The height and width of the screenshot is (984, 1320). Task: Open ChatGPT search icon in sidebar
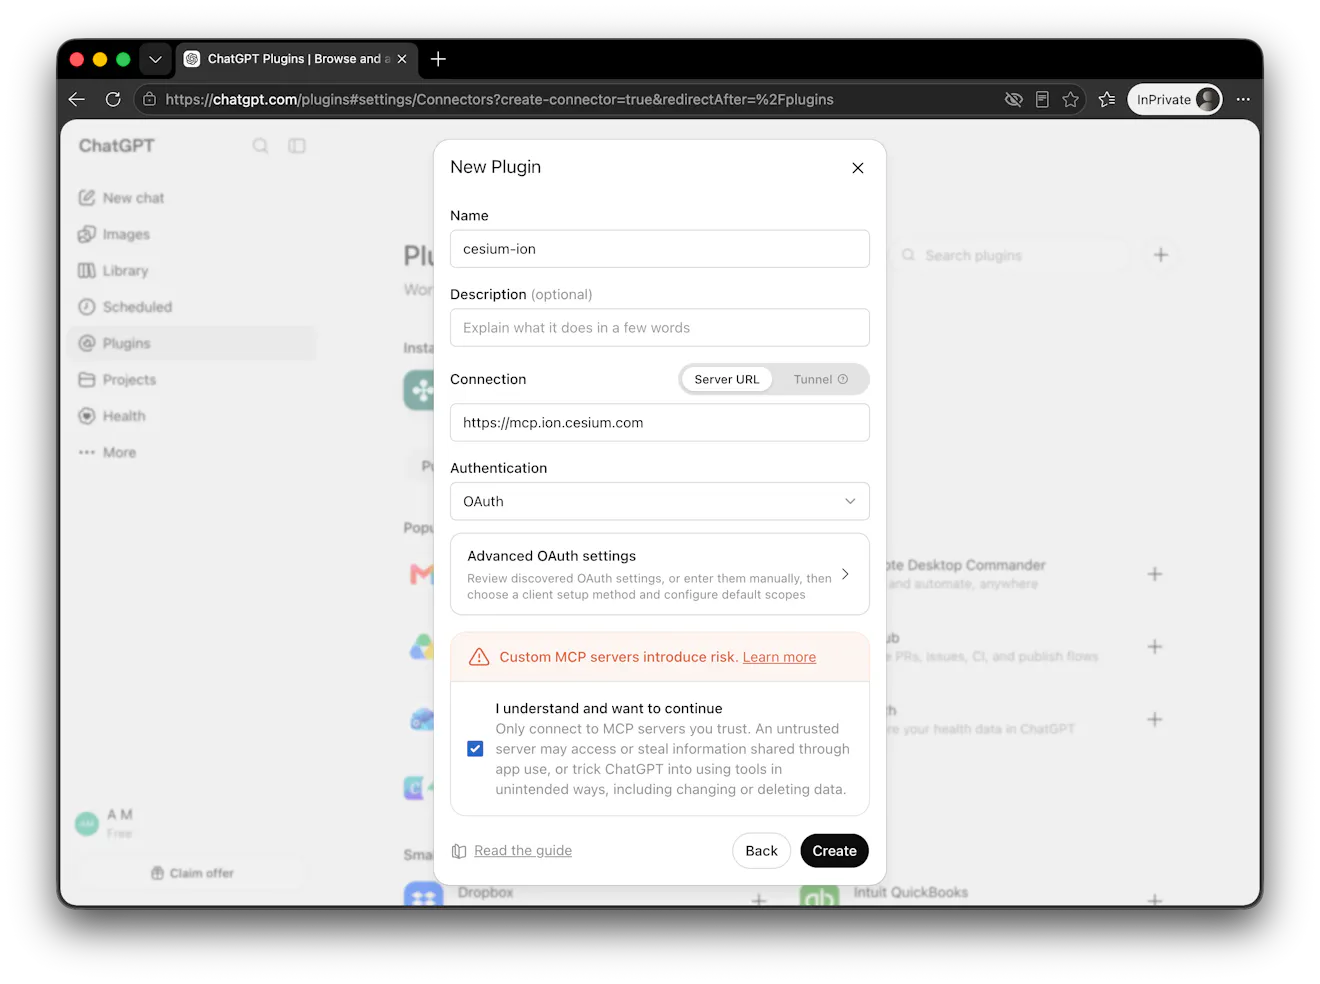(260, 146)
